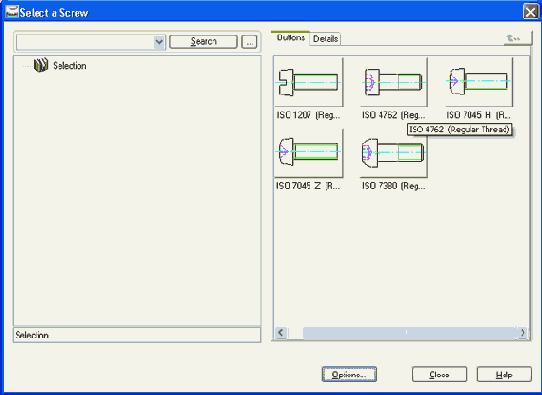Viewport: 542px width, 395px height.
Task: Click the ellipsis button next to Search
Action: [249, 42]
